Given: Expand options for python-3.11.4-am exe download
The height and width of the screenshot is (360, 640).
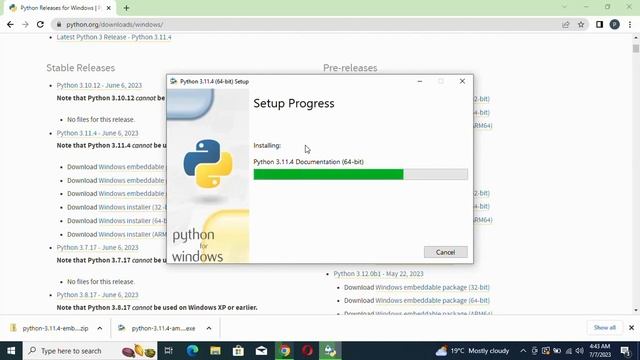Looking at the screenshot, I should point(209,328).
